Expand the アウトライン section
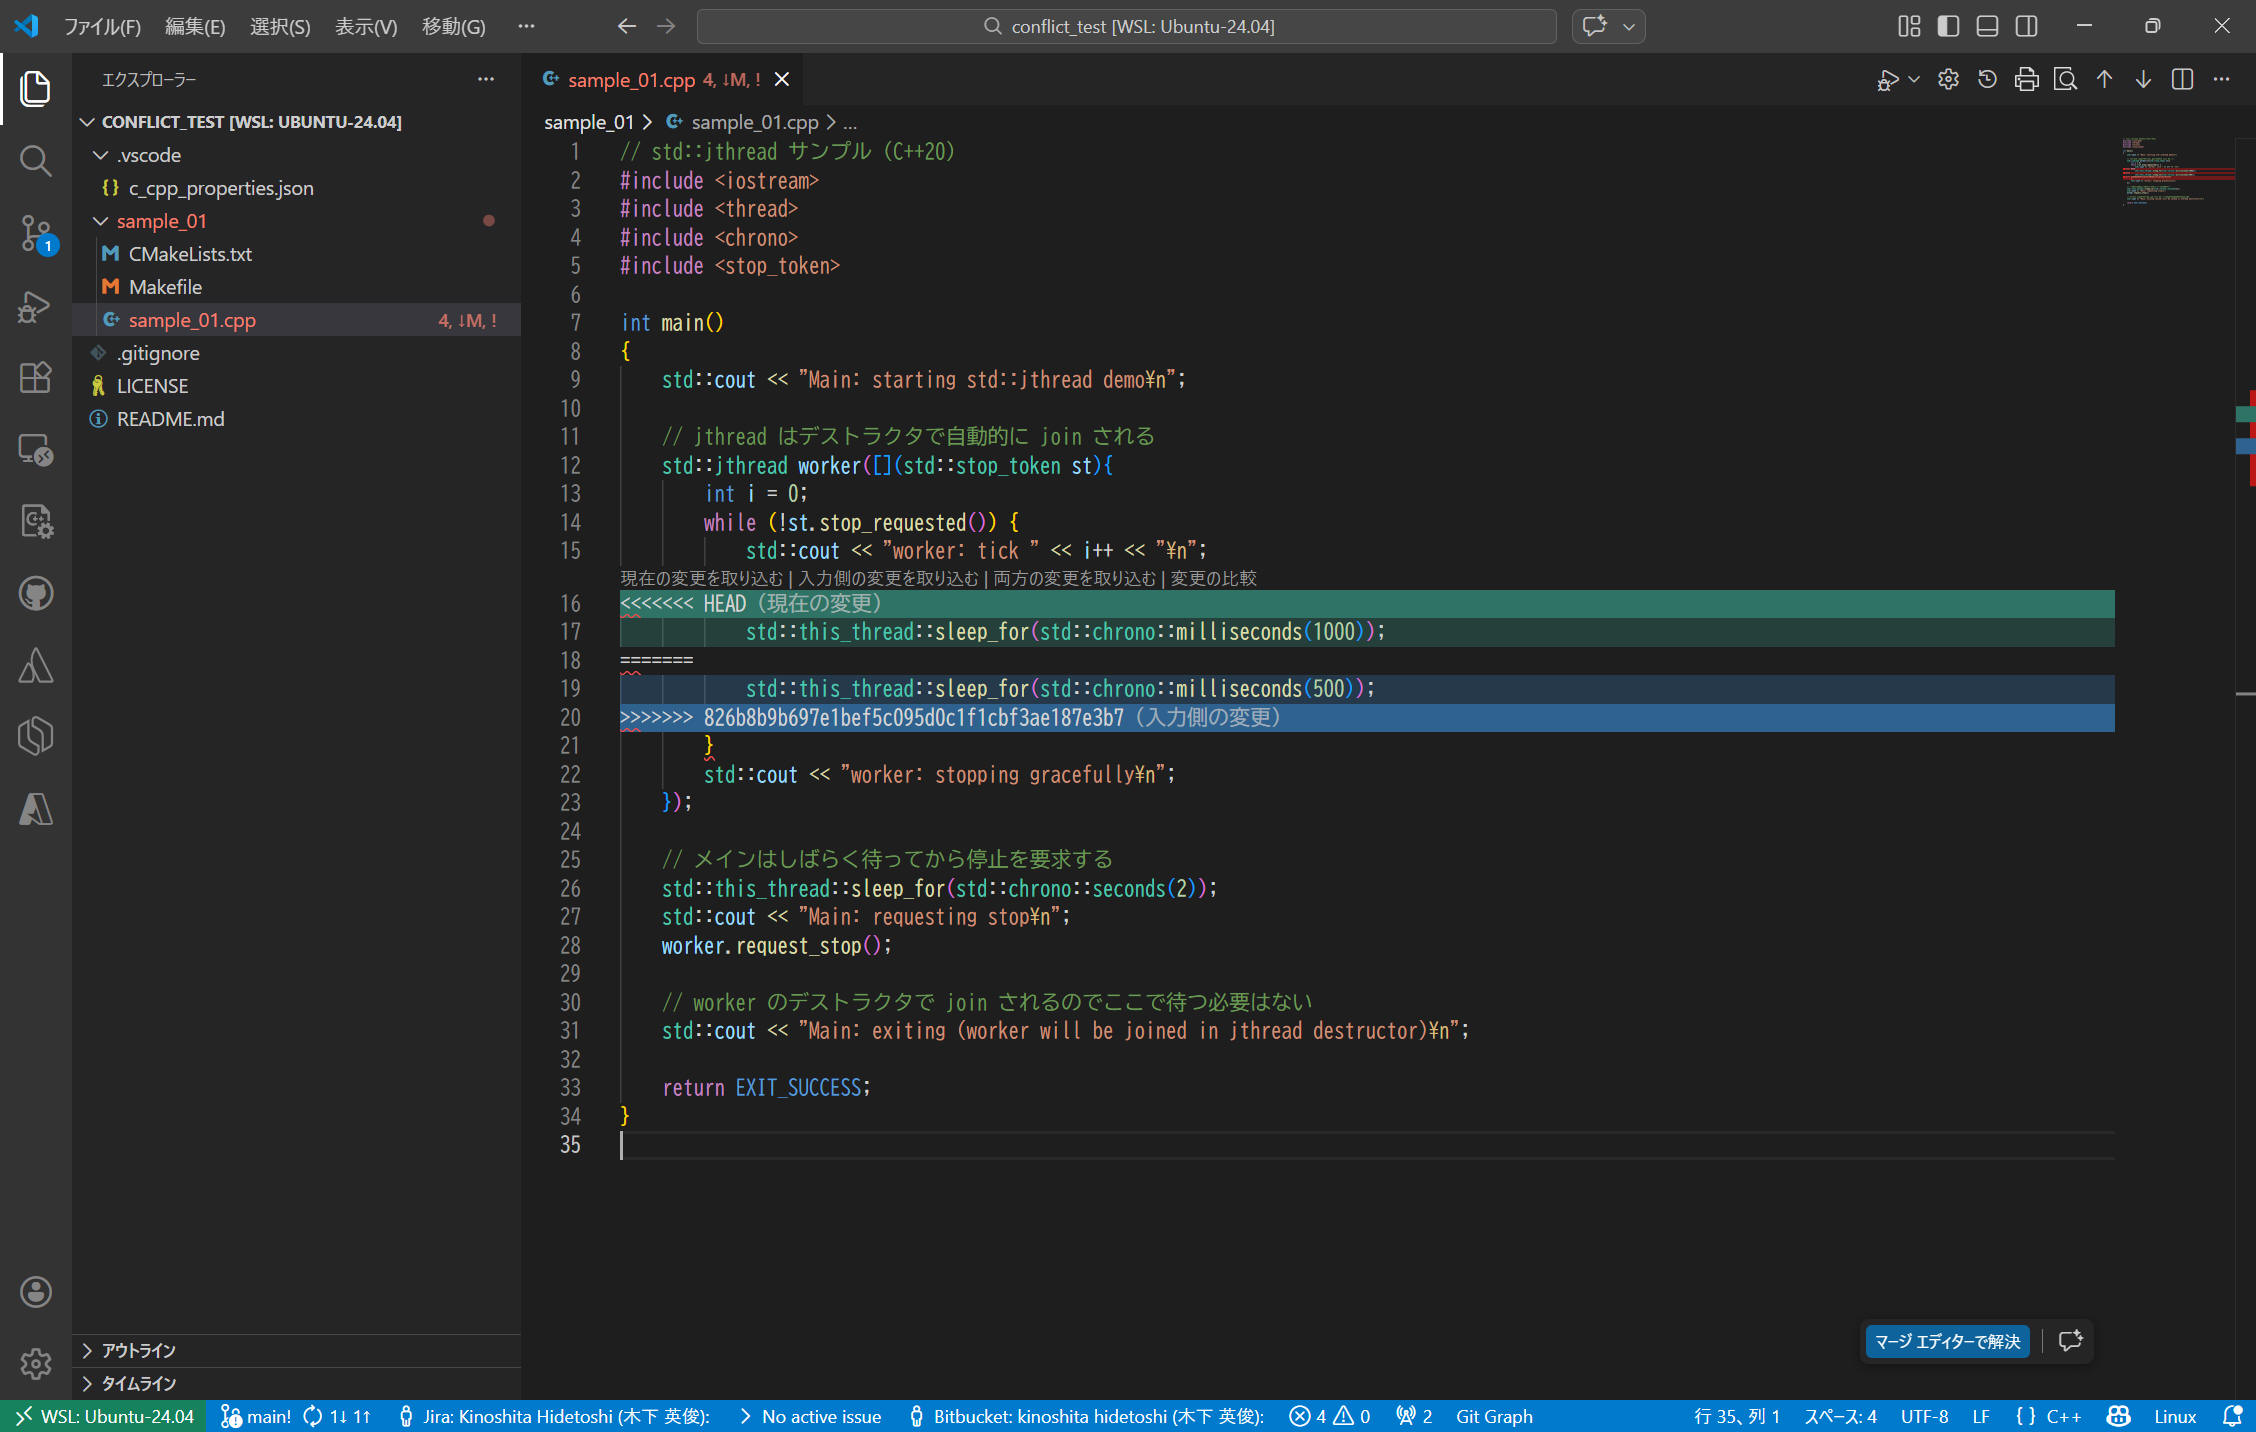The height and width of the screenshot is (1432, 2256). (138, 1351)
